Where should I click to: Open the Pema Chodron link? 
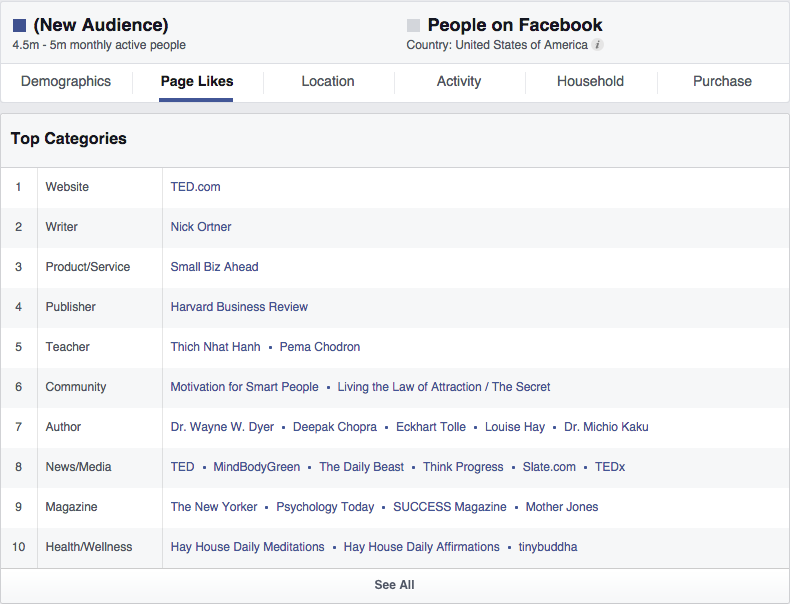pyautogui.click(x=320, y=347)
